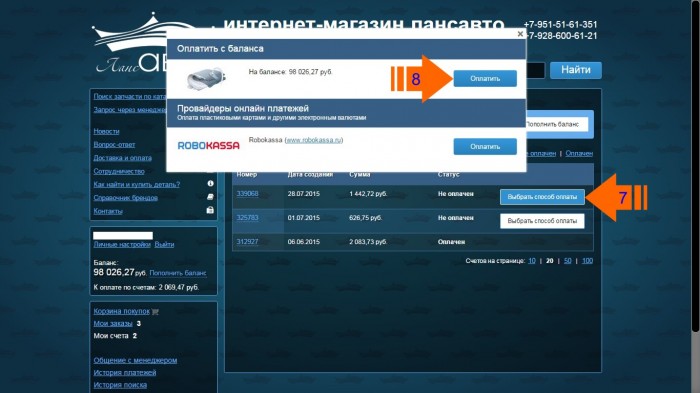700x393 pixels.
Task: Open Общение с менеджером link
Action: (x=135, y=360)
